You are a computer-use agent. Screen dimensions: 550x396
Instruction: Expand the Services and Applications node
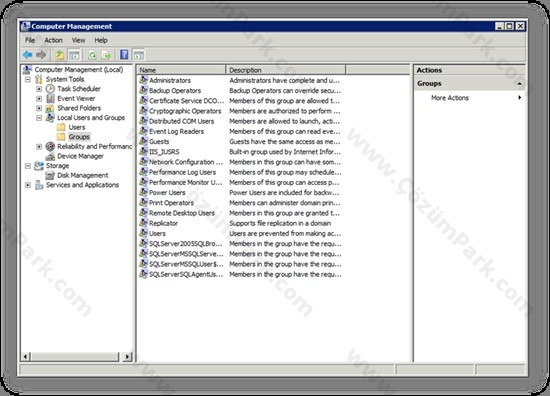pos(28,185)
